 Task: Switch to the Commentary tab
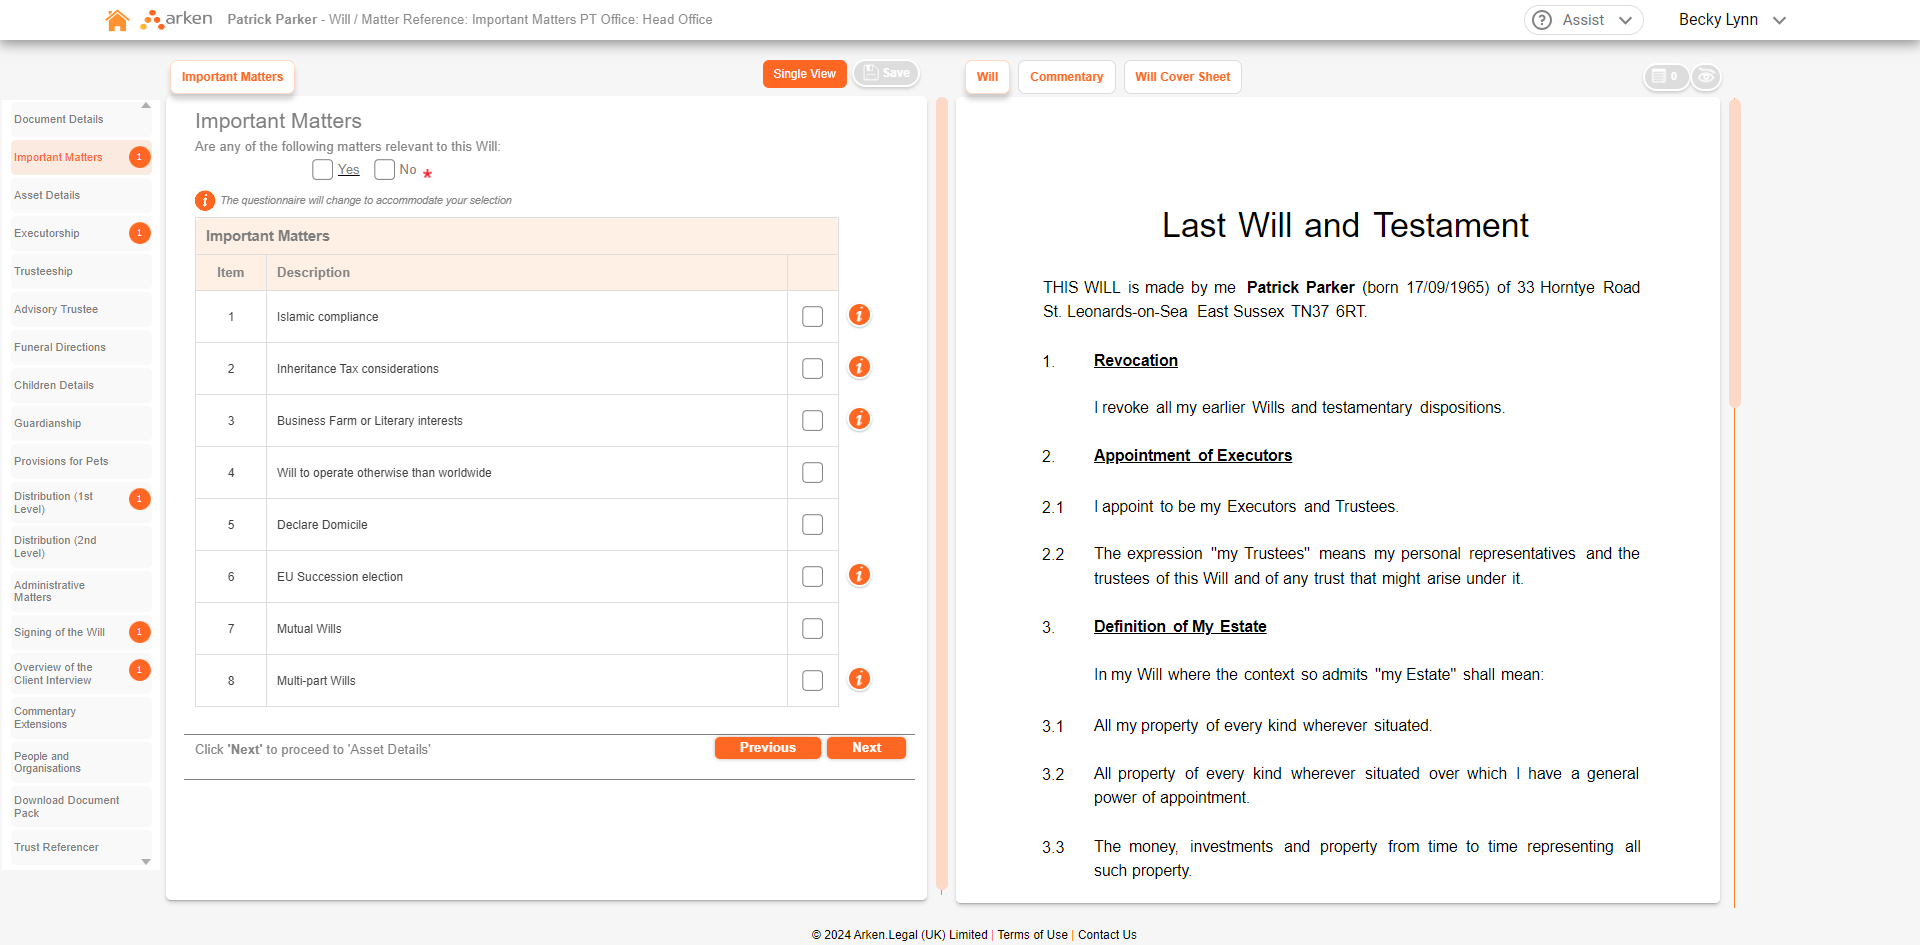pos(1067,77)
